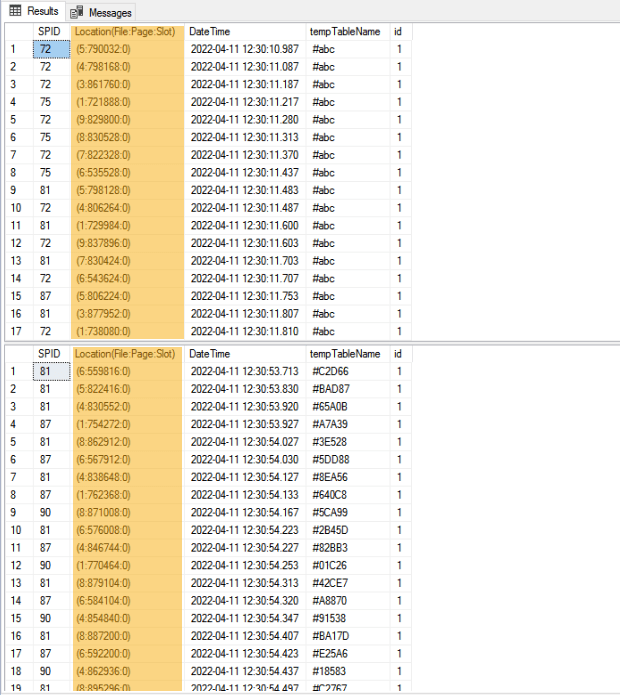Select DateTime cell 2022-04-11 12:30:54.167
This screenshot has width=620, height=695.
coord(245,512)
